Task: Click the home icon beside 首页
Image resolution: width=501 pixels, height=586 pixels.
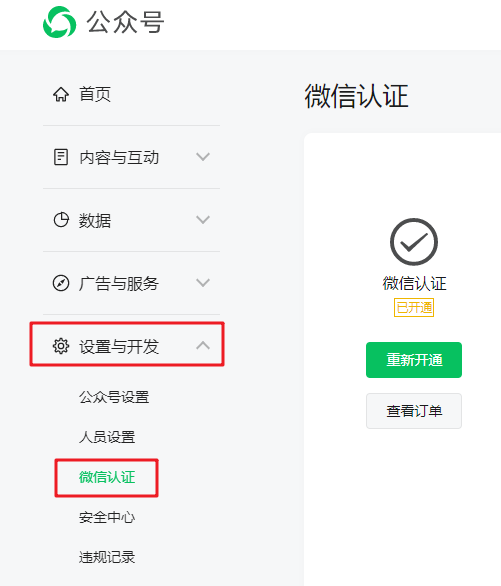Action: point(61,94)
